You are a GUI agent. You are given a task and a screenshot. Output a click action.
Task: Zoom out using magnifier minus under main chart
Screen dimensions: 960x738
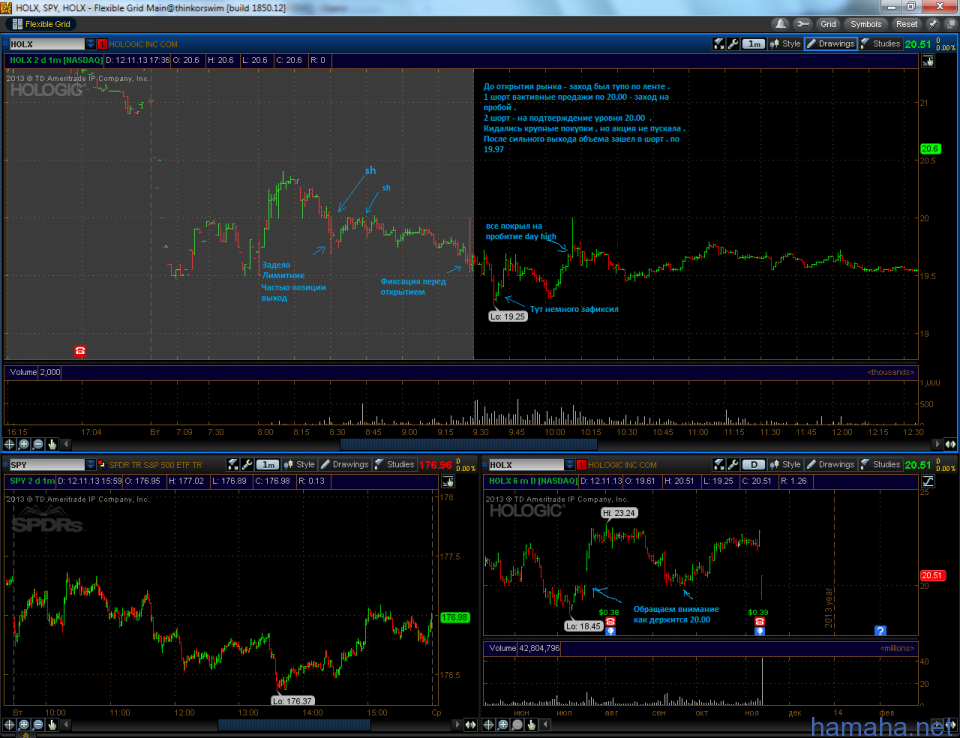38,444
